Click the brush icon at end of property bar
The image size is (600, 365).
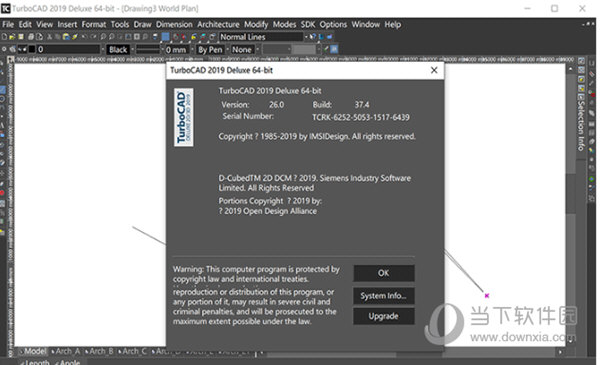[326, 49]
